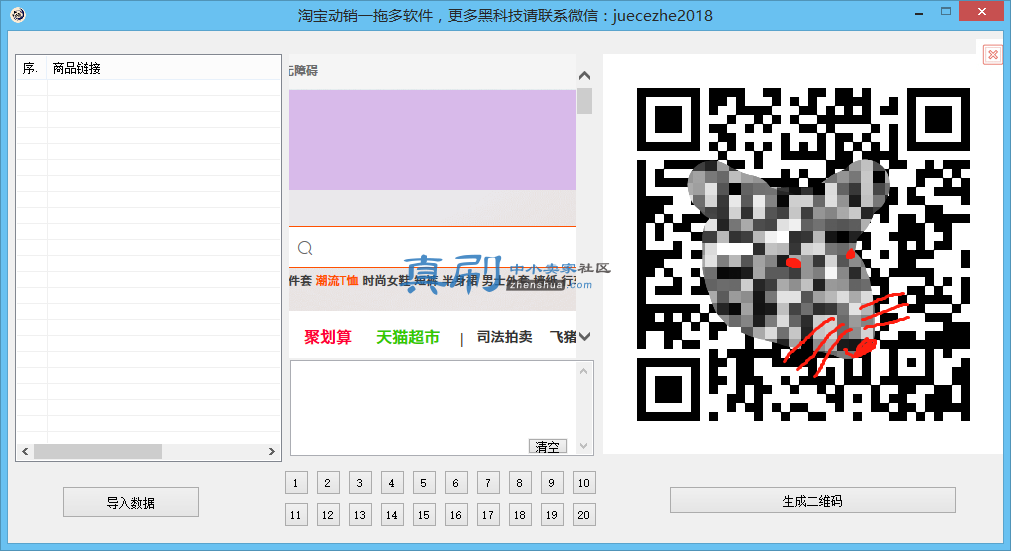The image size is (1011, 551).
Task: Select numbered button 15
Action: (x=424, y=515)
